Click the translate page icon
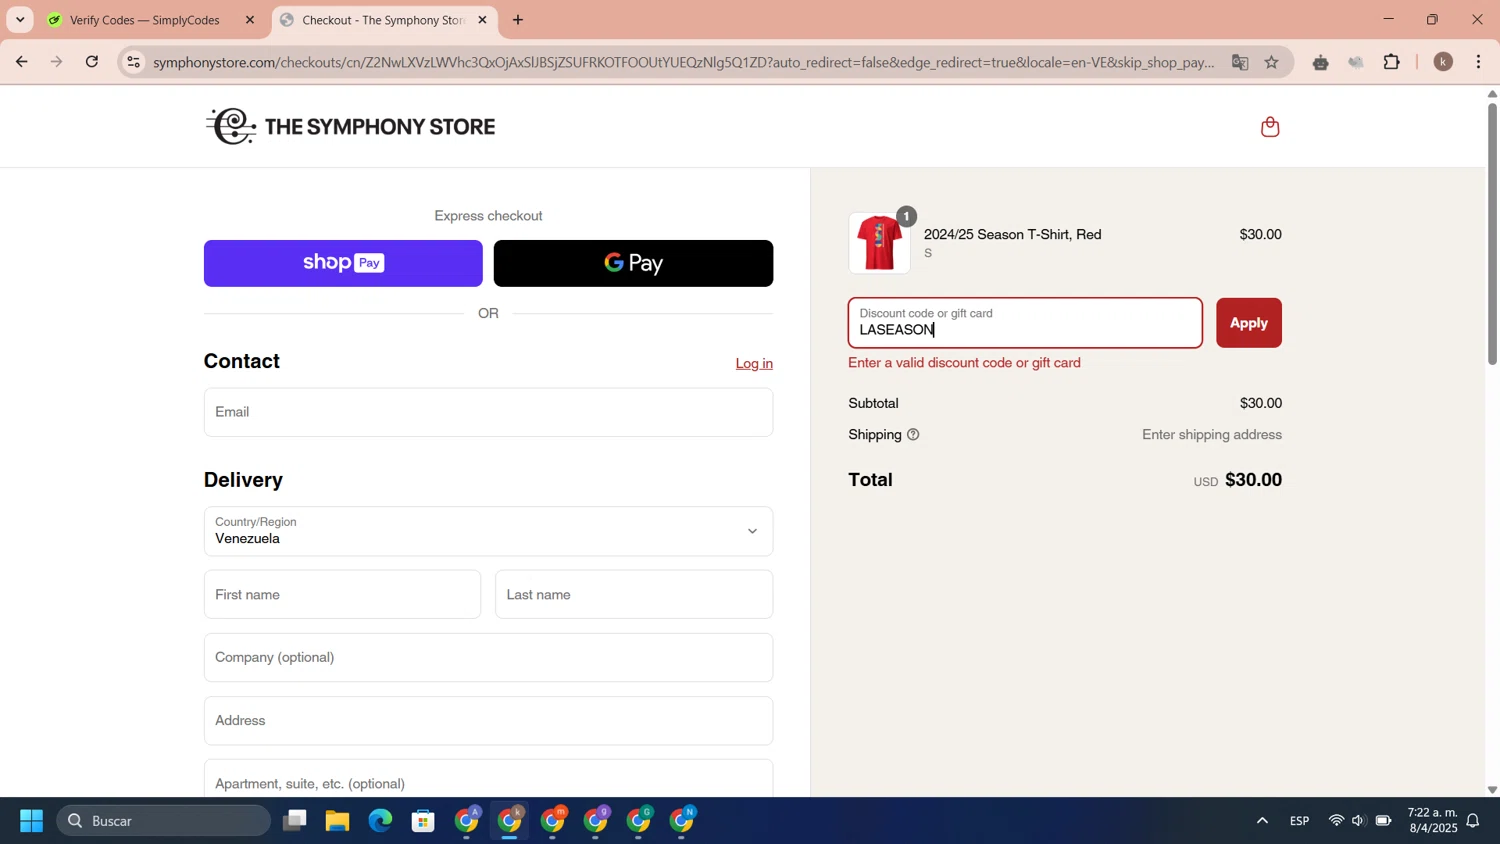The height and width of the screenshot is (844, 1500). (1240, 62)
